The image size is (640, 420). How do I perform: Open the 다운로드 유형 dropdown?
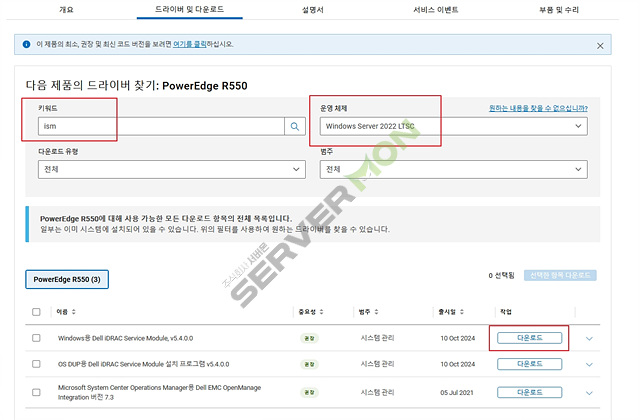click(172, 169)
